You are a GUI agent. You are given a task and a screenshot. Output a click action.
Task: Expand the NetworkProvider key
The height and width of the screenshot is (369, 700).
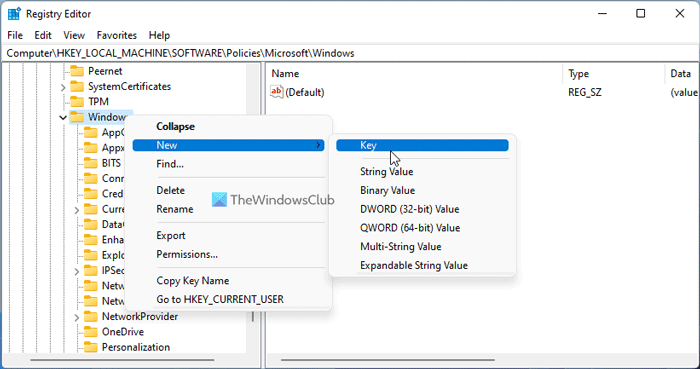(x=77, y=317)
